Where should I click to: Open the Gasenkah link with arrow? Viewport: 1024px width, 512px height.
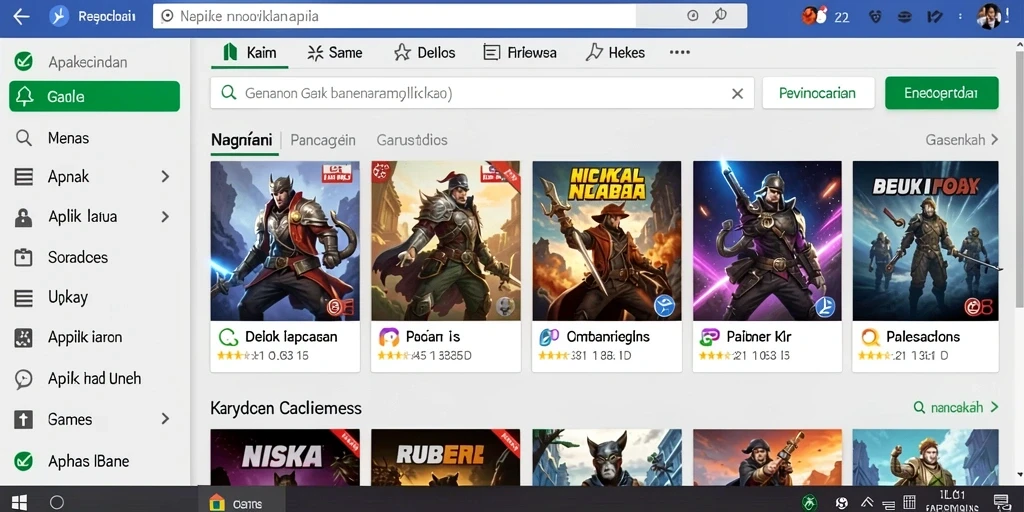(x=962, y=140)
